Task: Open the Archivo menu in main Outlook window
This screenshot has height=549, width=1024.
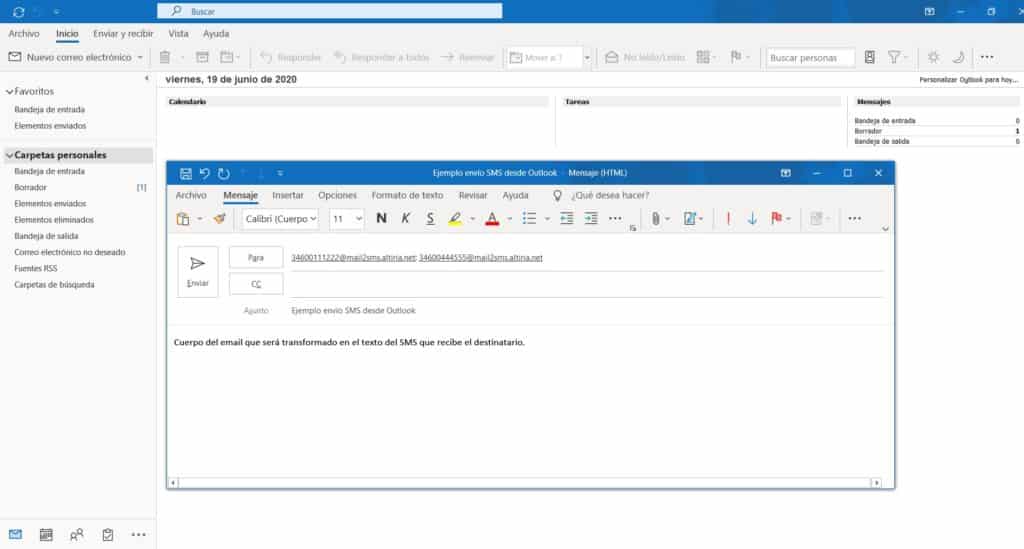Action: (x=24, y=33)
